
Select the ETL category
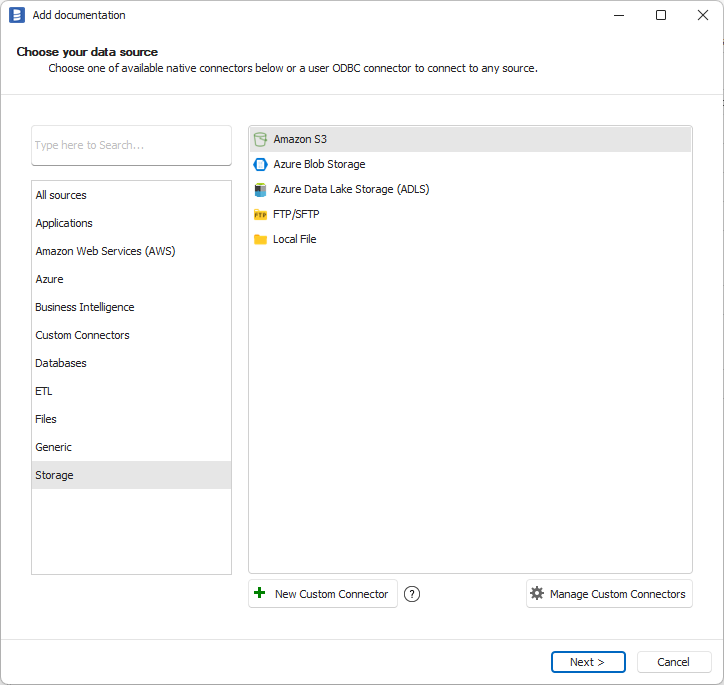point(131,391)
